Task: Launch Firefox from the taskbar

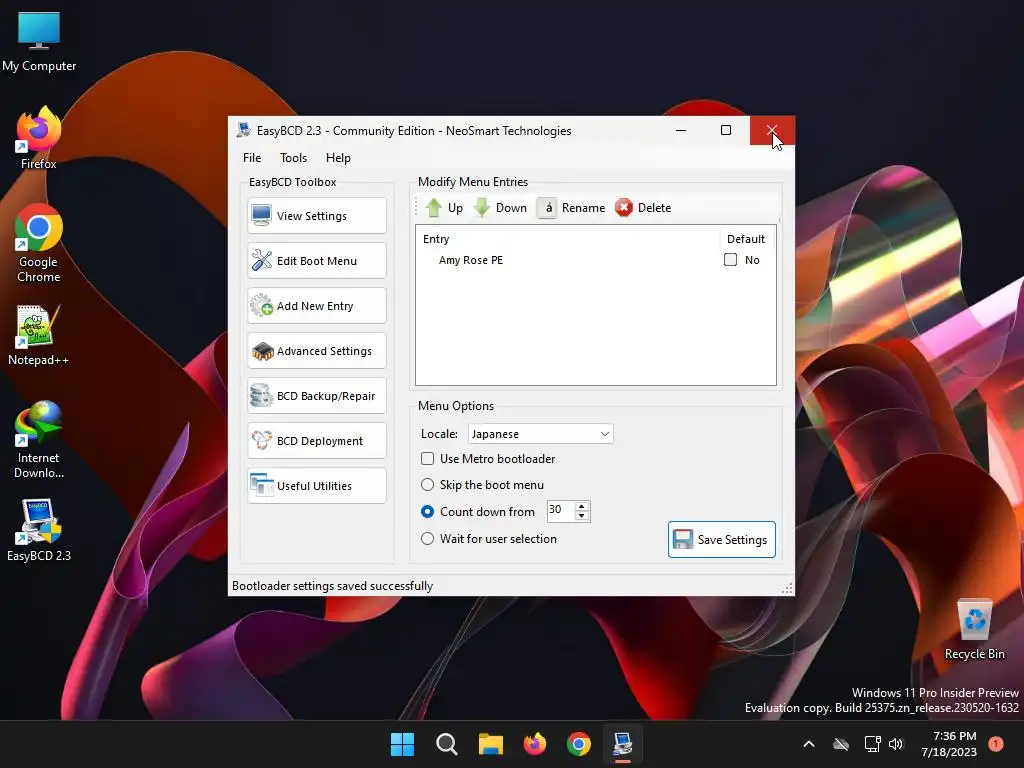Action: (x=535, y=744)
